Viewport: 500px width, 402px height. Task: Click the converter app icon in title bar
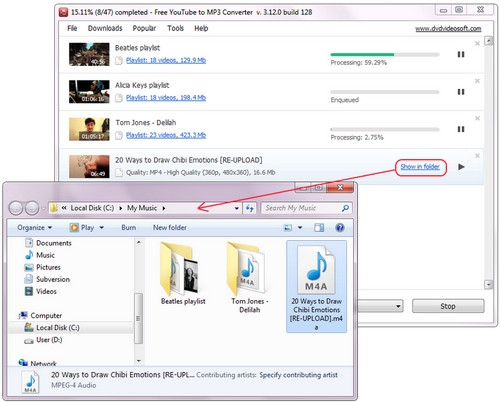pyautogui.click(x=63, y=13)
